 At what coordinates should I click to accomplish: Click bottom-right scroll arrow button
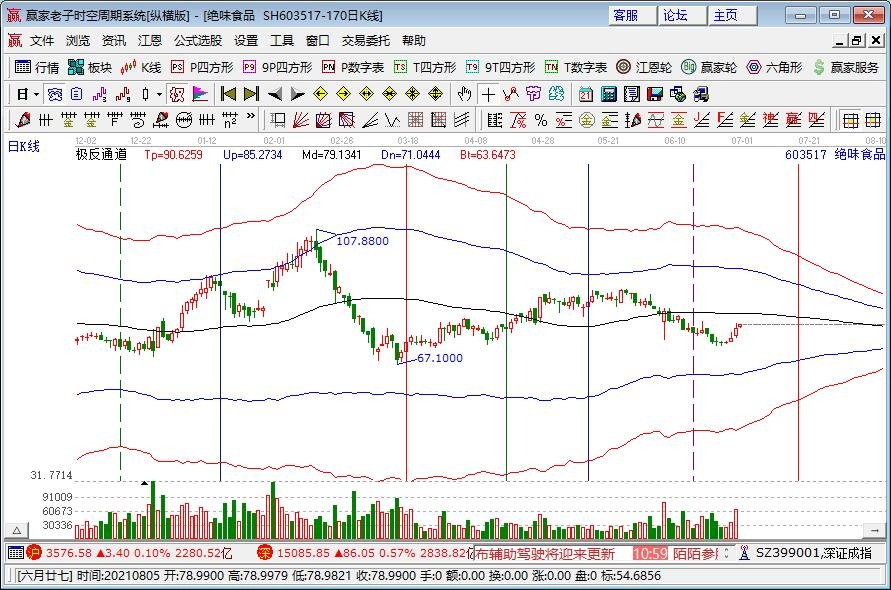[x=874, y=531]
